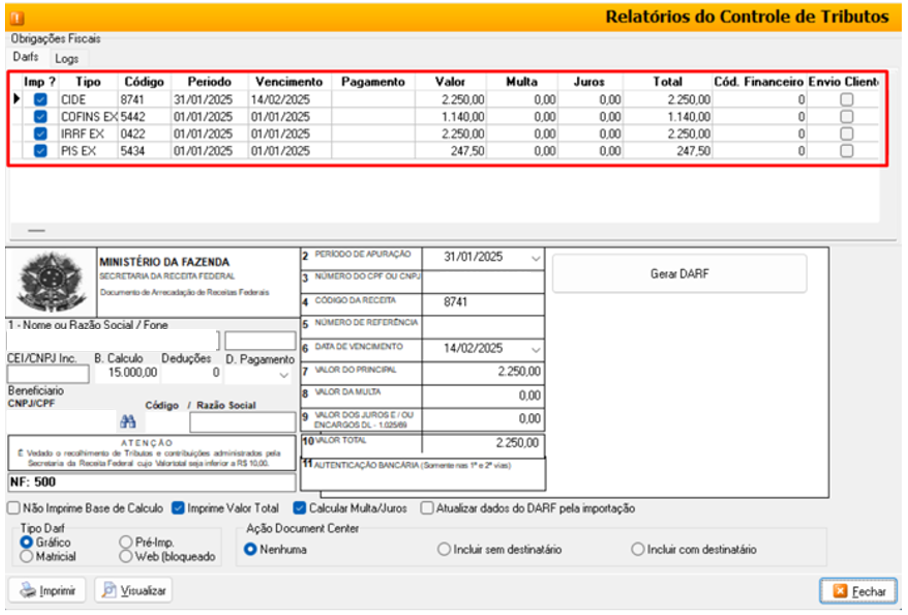Click the orange app icon in title bar
Viewport: 908px width, 615px height.
(x=17, y=18)
